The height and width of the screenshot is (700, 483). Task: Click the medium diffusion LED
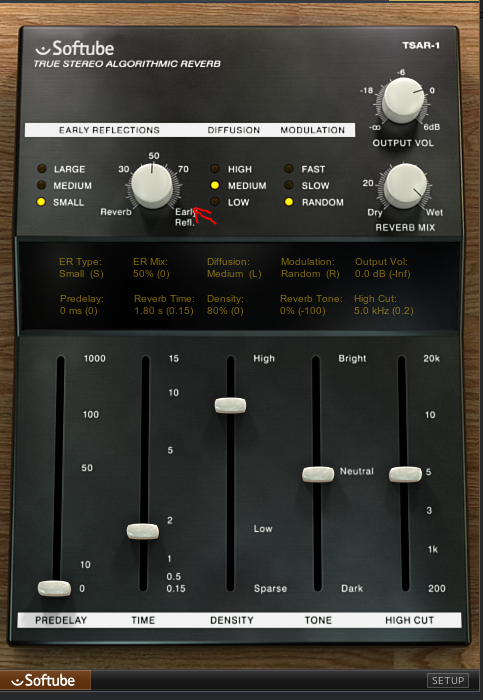click(215, 185)
